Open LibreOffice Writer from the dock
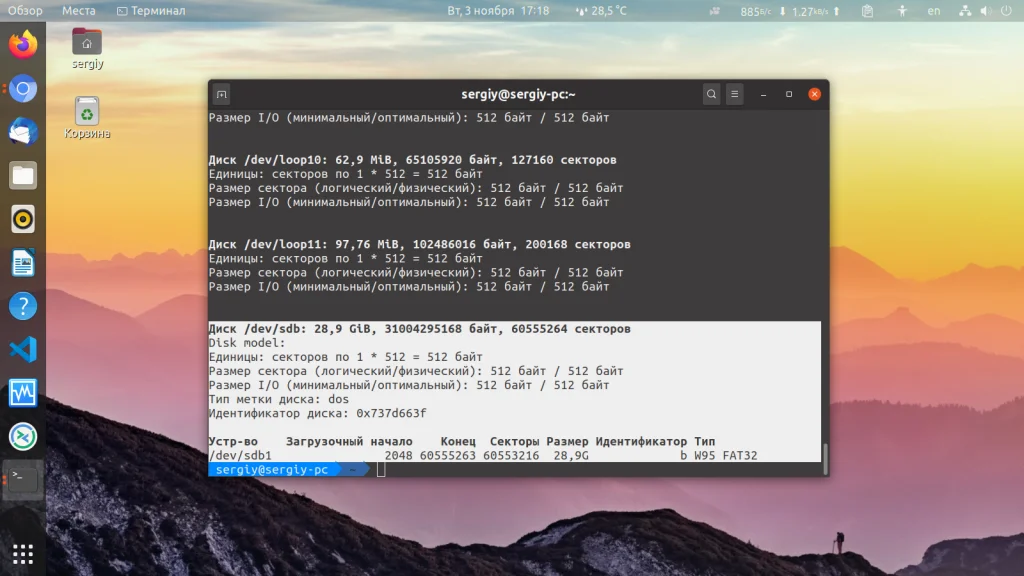The image size is (1024, 576). coord(23,263)
